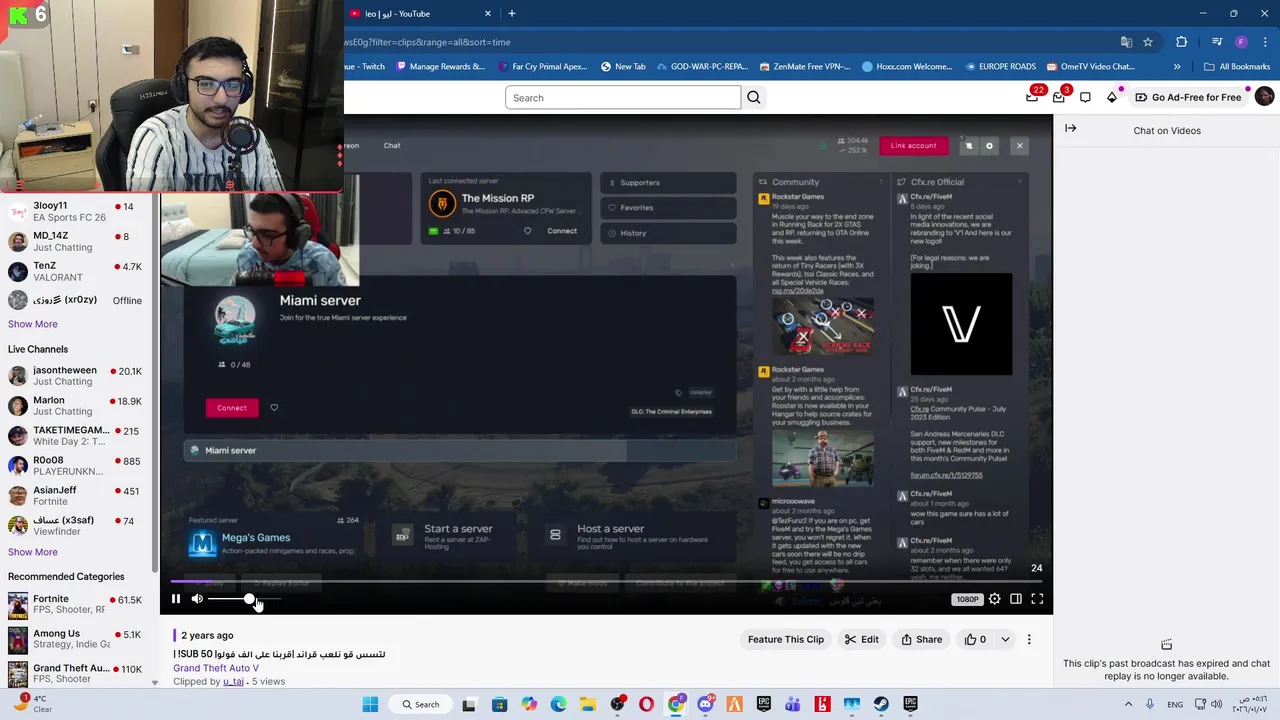The height and width of the screenshot is (720, 1280).
Task: Open Windows Start menu
Action: click(370, 704)
